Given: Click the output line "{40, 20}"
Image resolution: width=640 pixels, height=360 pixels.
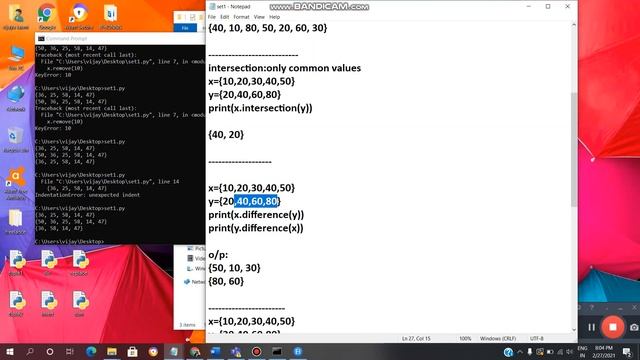Looking at the screenshot, I should click(x=226, y=135).
